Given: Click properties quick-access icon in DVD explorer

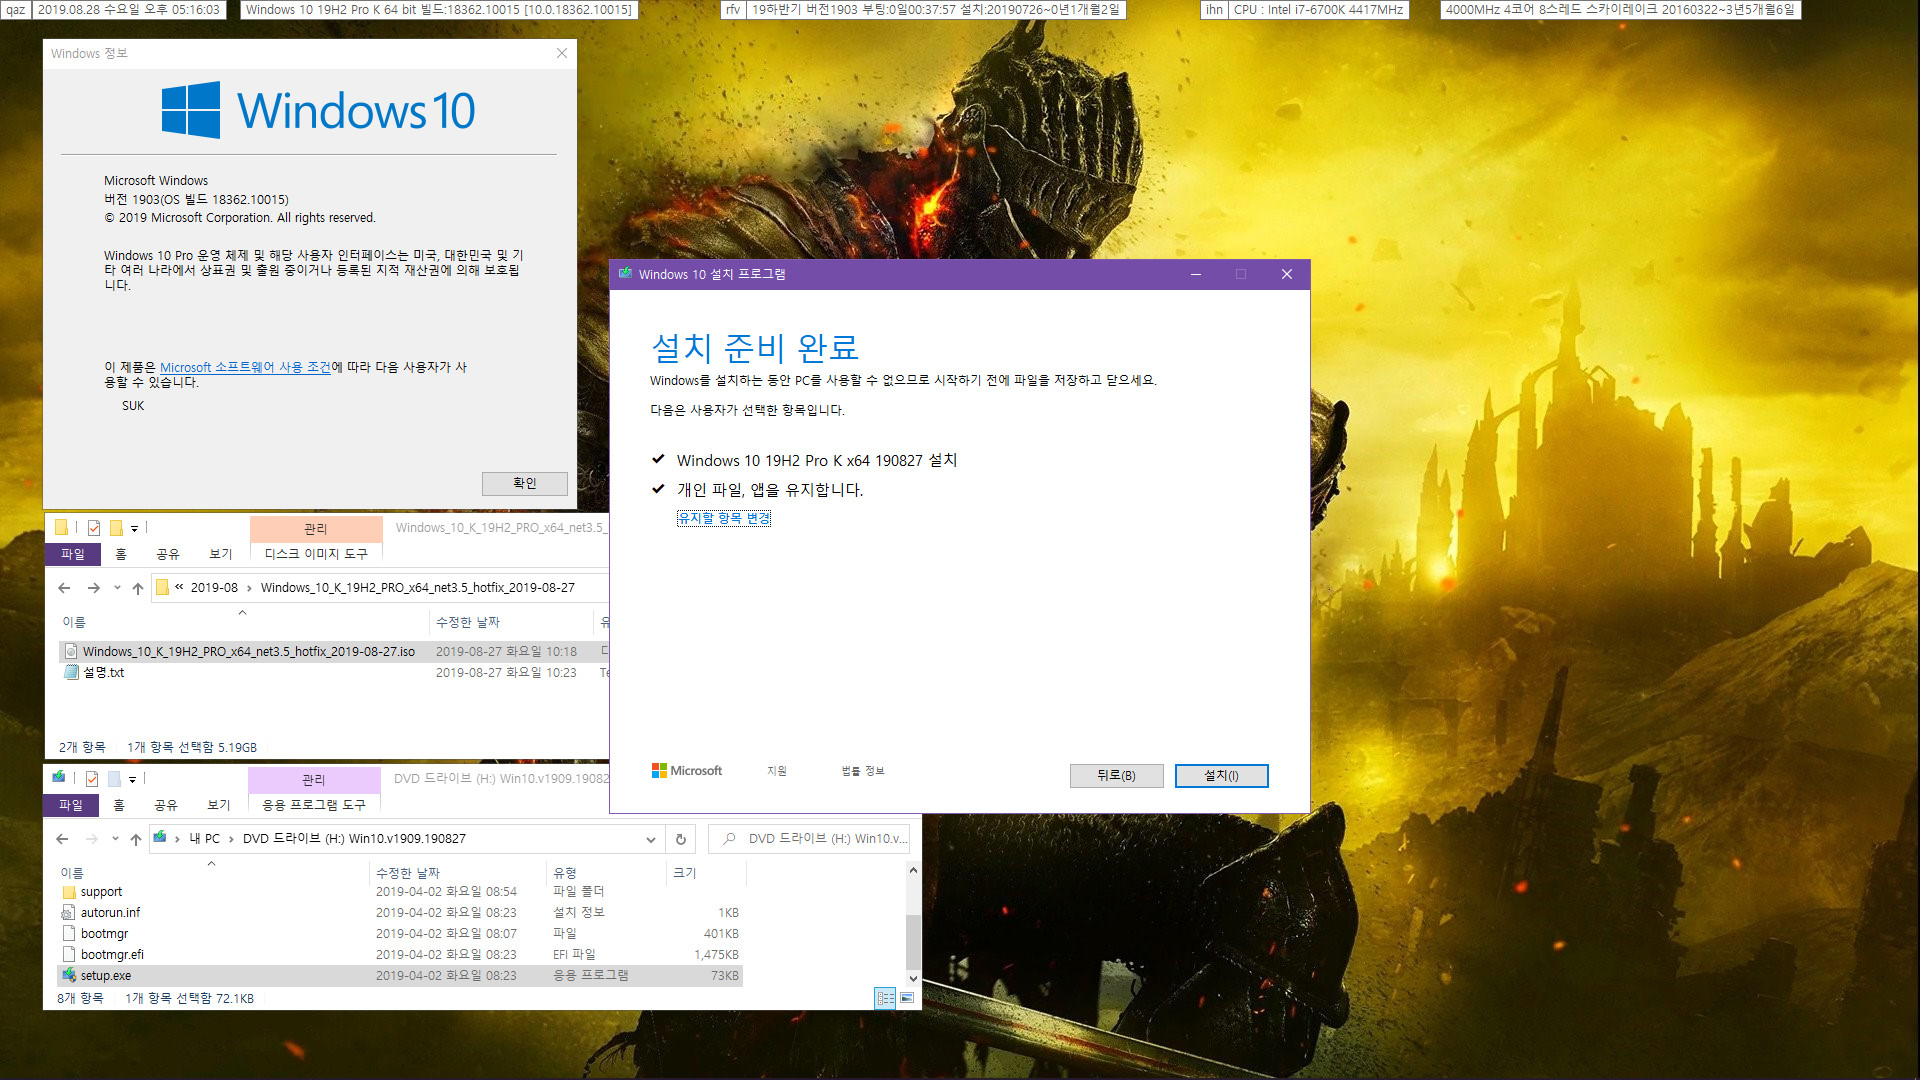Looking at the screenshot, I should pos(92,779).
